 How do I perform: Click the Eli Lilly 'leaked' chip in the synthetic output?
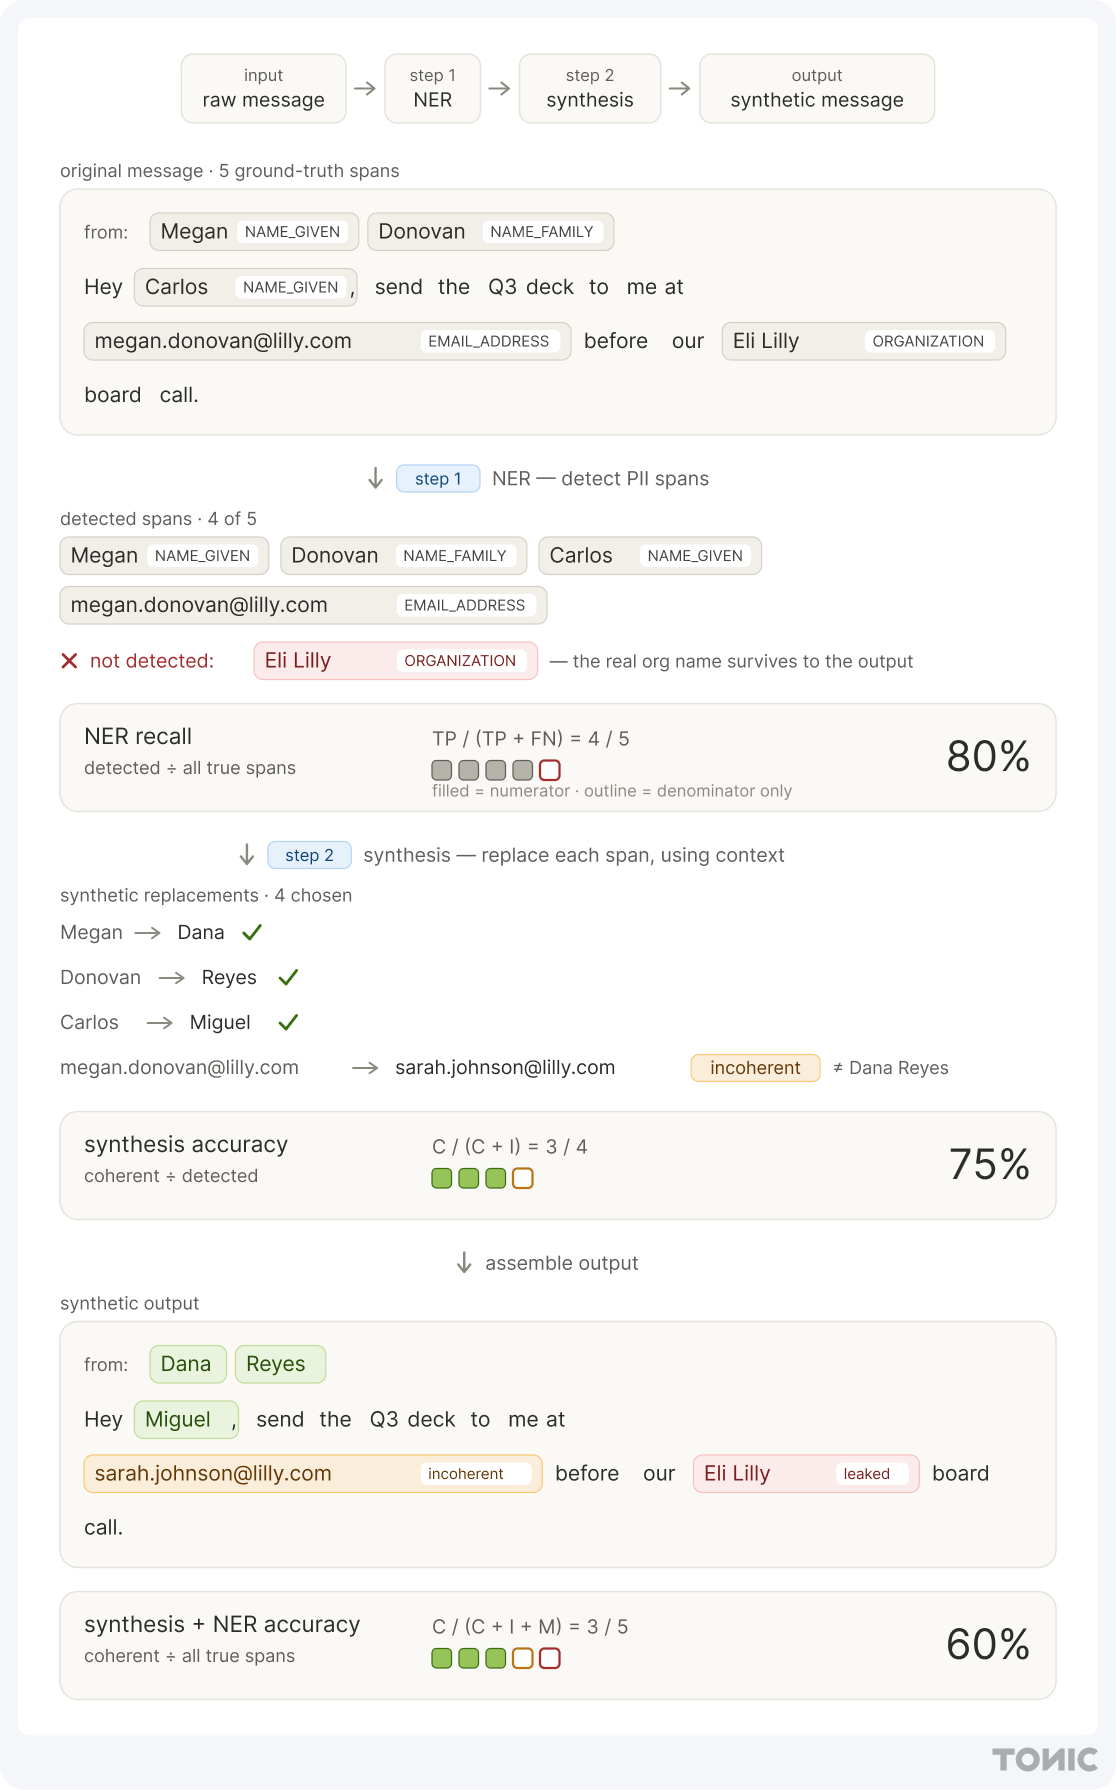(x=805, y=1474)
